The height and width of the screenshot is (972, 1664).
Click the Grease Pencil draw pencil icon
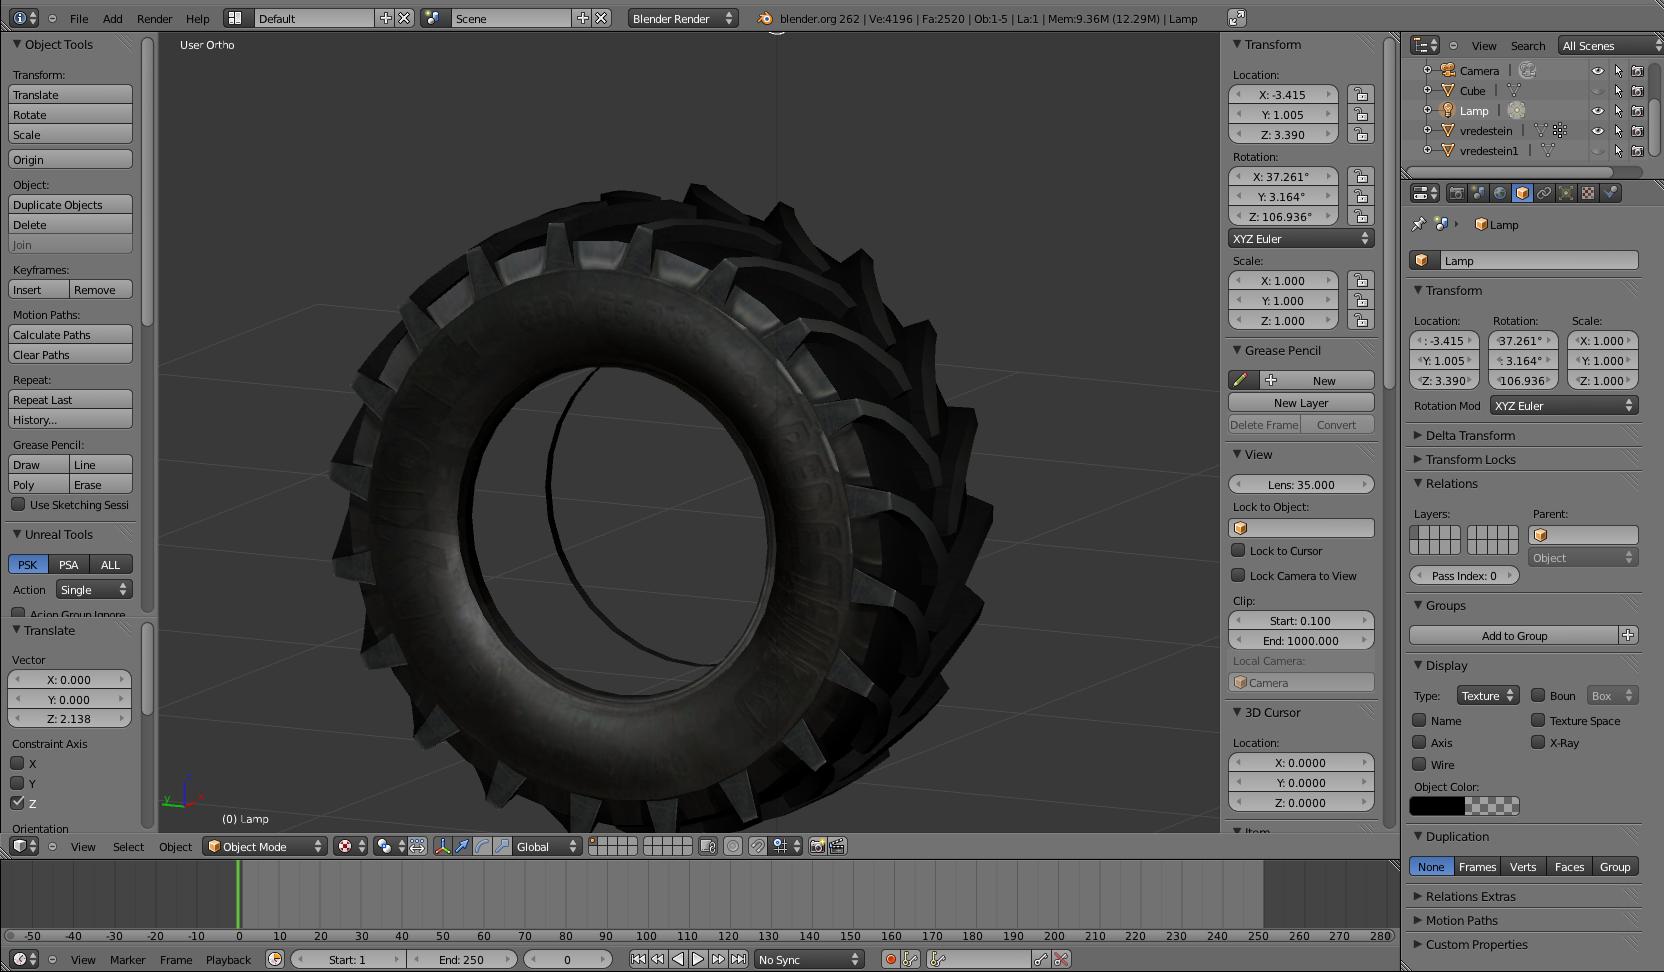[x=1240, y=380]
